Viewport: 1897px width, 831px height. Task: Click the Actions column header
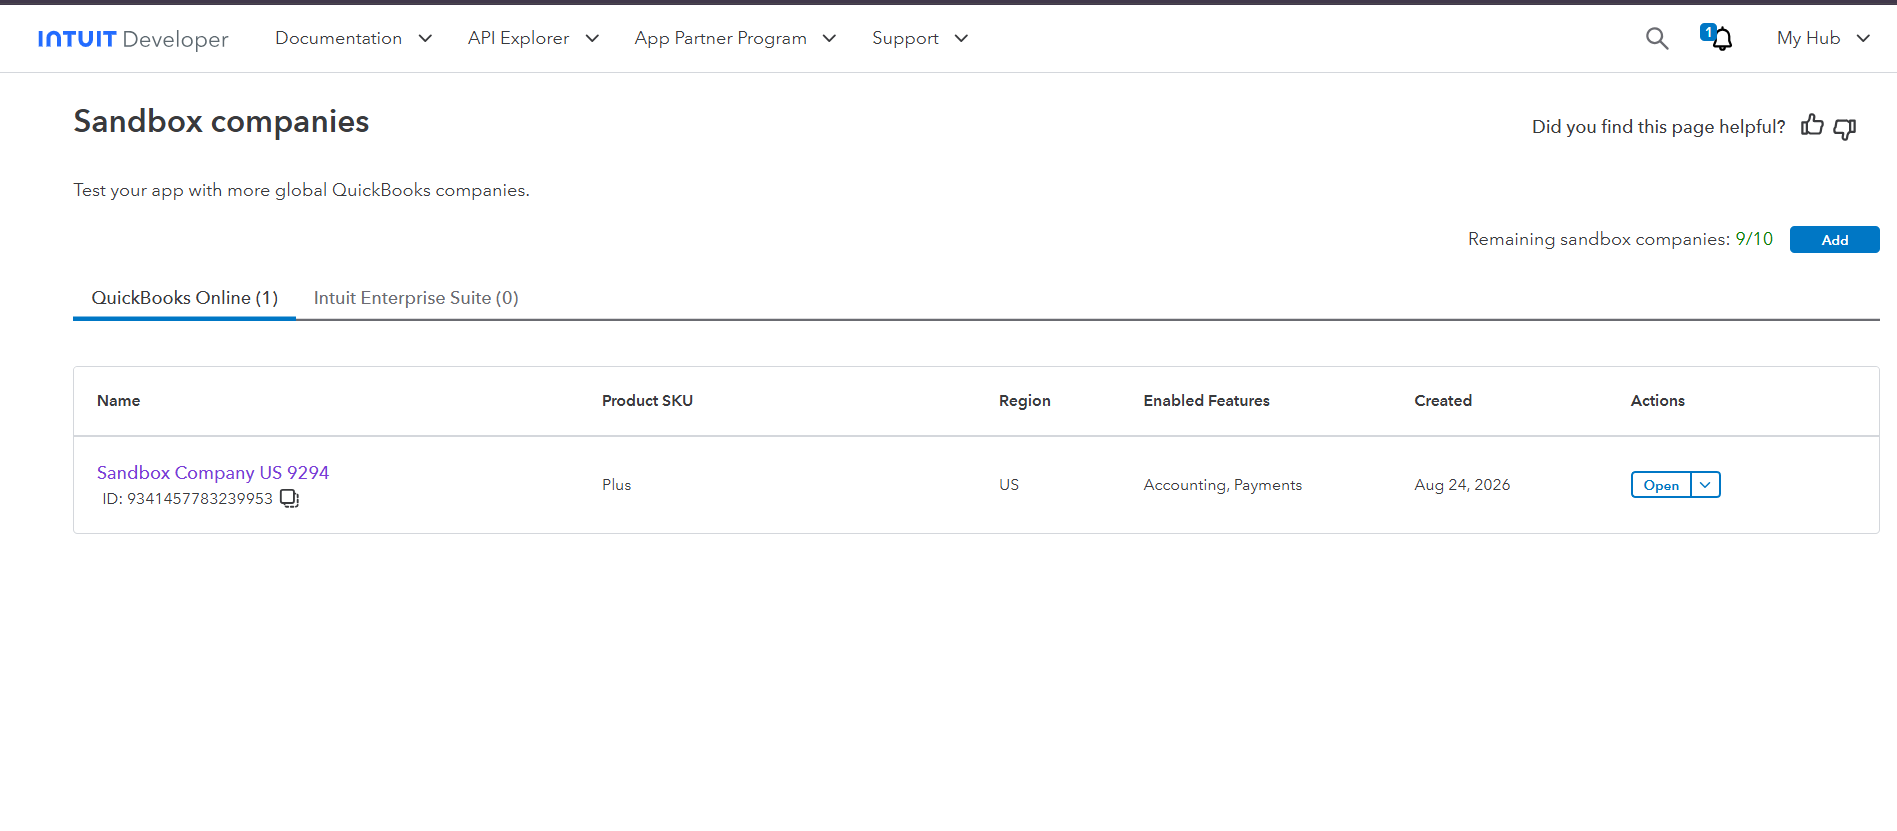1658,401
